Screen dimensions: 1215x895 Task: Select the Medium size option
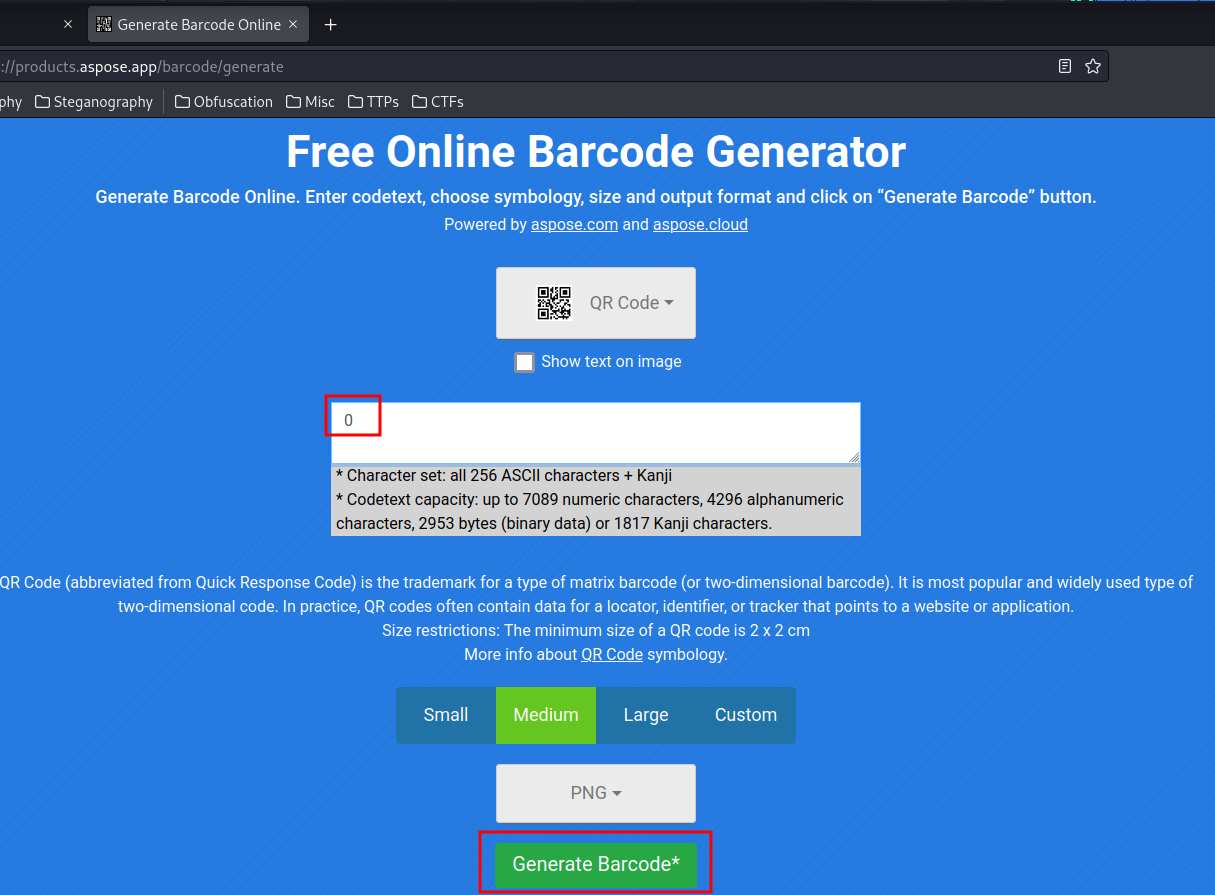[x=546, y=715]
